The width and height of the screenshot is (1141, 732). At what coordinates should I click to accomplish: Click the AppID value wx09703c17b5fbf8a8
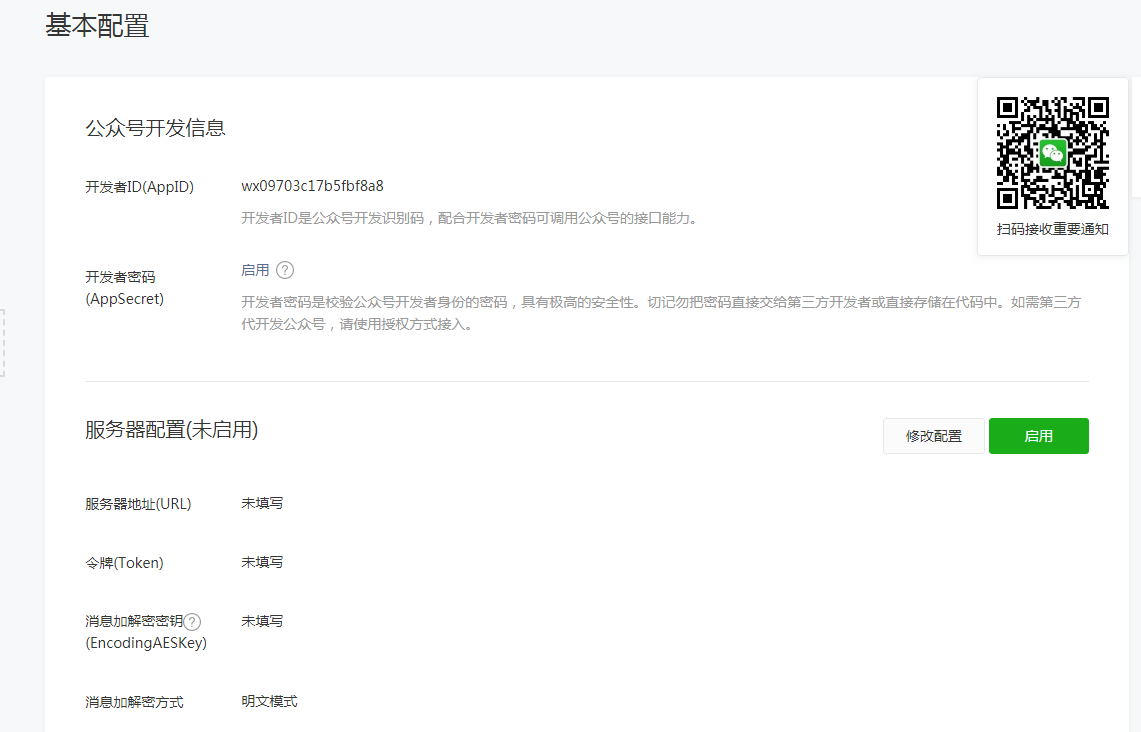click(312, 186)
